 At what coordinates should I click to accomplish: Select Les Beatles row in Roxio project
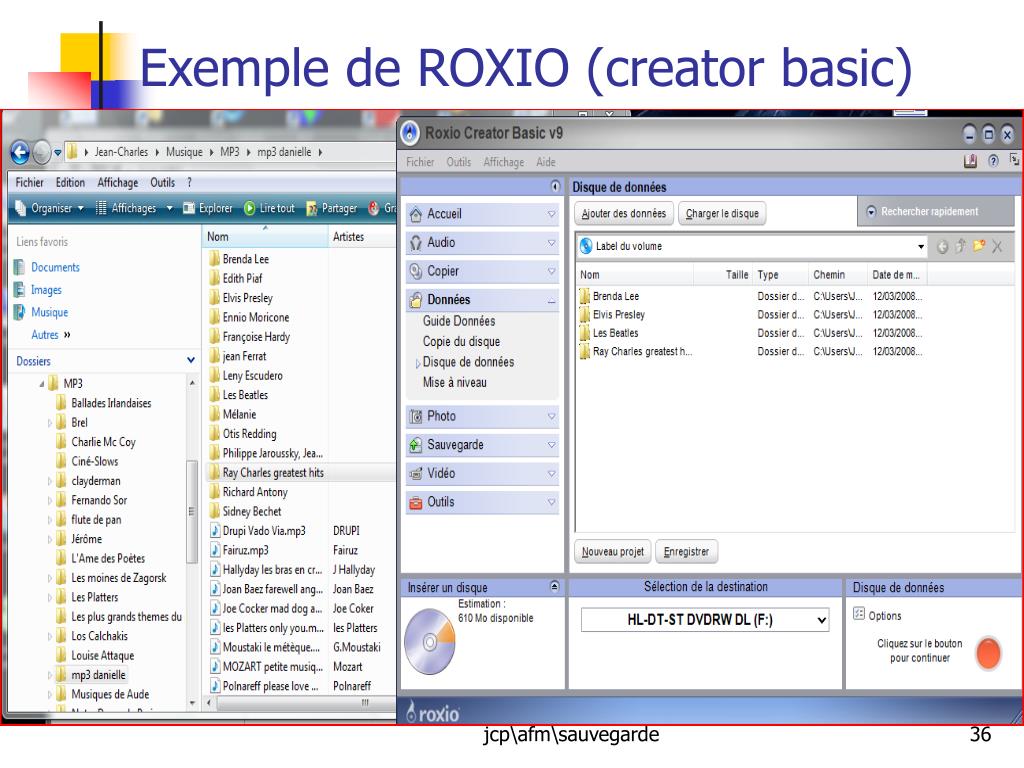(751, 333)
